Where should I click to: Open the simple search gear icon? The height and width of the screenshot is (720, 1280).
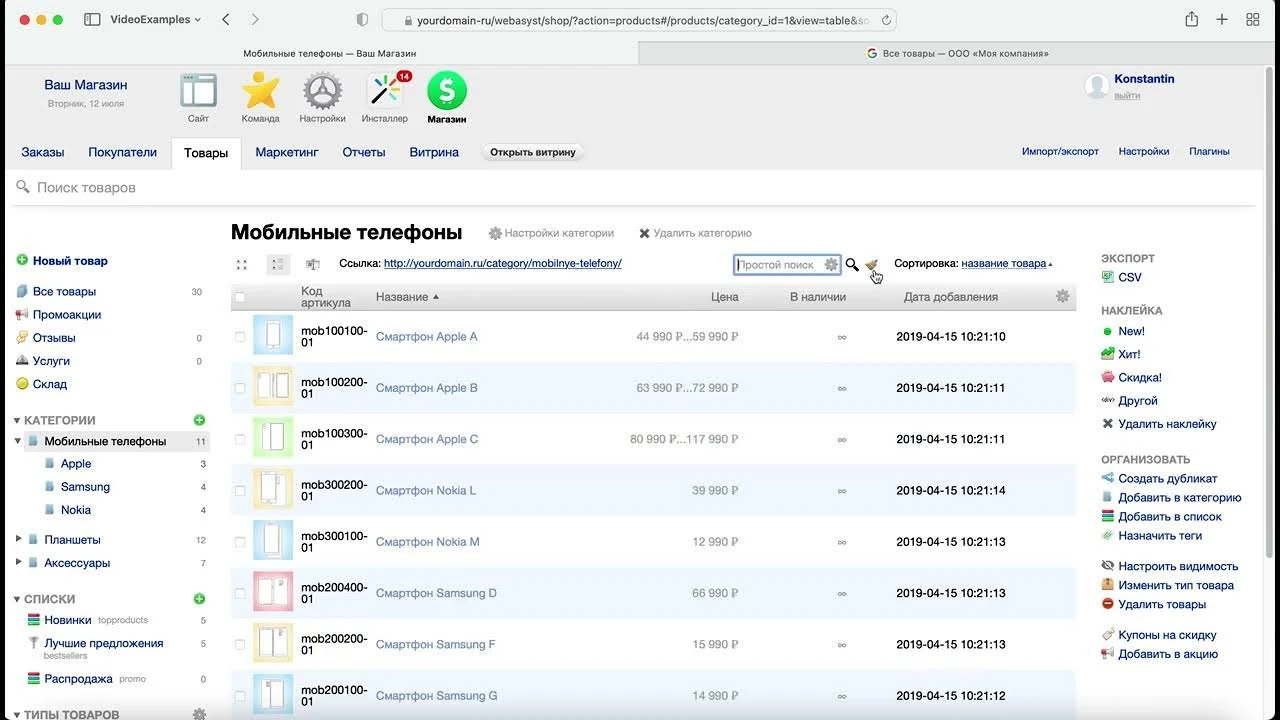pyautogui.click(x=831, y=265)
